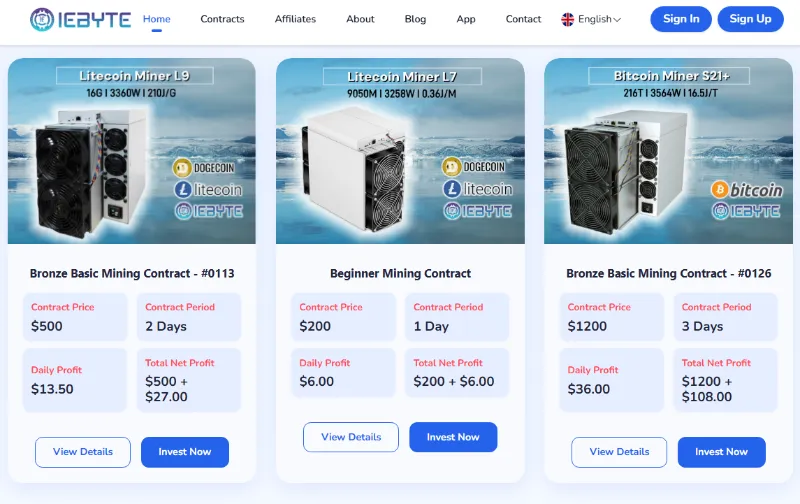Invest Now in Beginner Mining Contract
The height and width of the screenshot is (504, 800).
(x=453, y=437)
